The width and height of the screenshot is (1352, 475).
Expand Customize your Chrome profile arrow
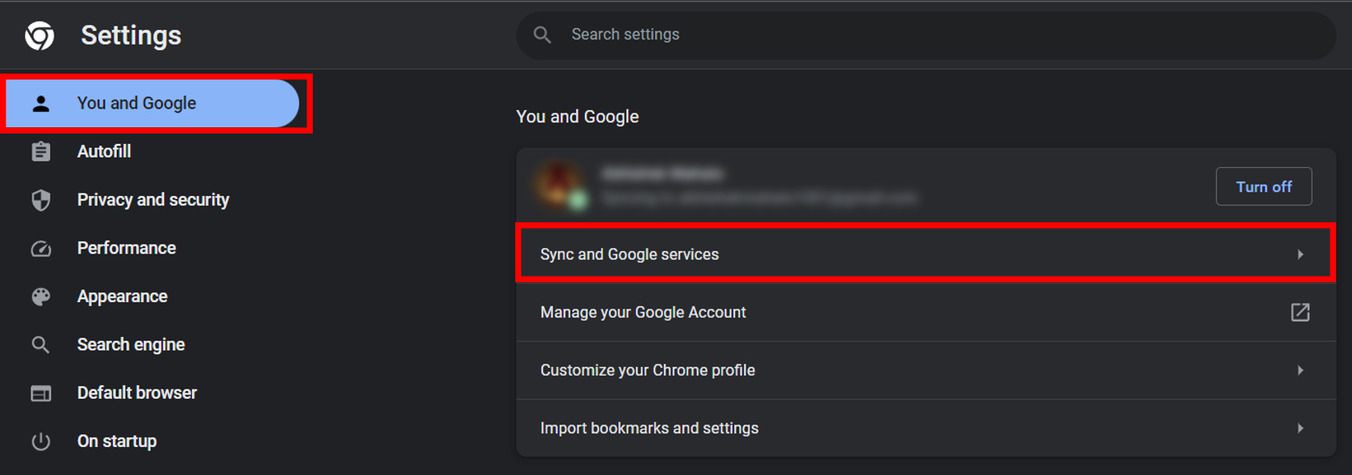(1300, 370)
